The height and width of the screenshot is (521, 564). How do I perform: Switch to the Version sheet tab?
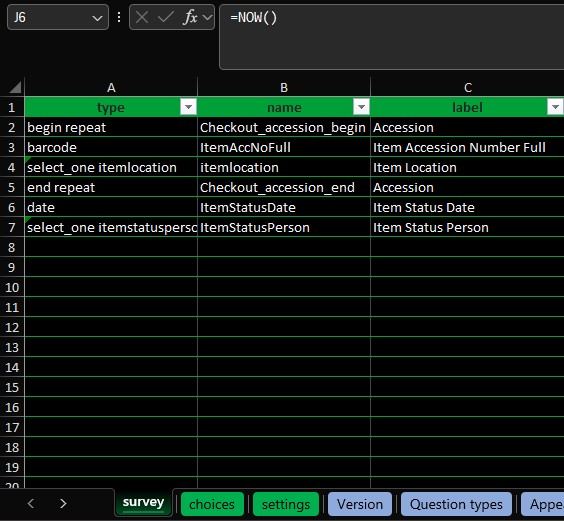360,504
